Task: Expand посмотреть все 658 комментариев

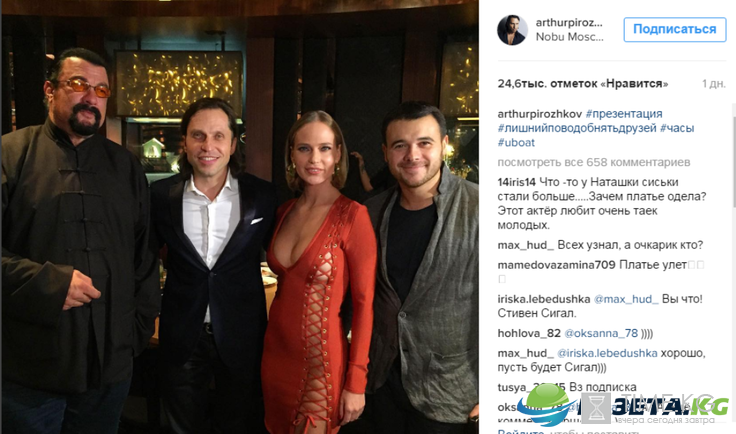Action: (x=594, y=162)
